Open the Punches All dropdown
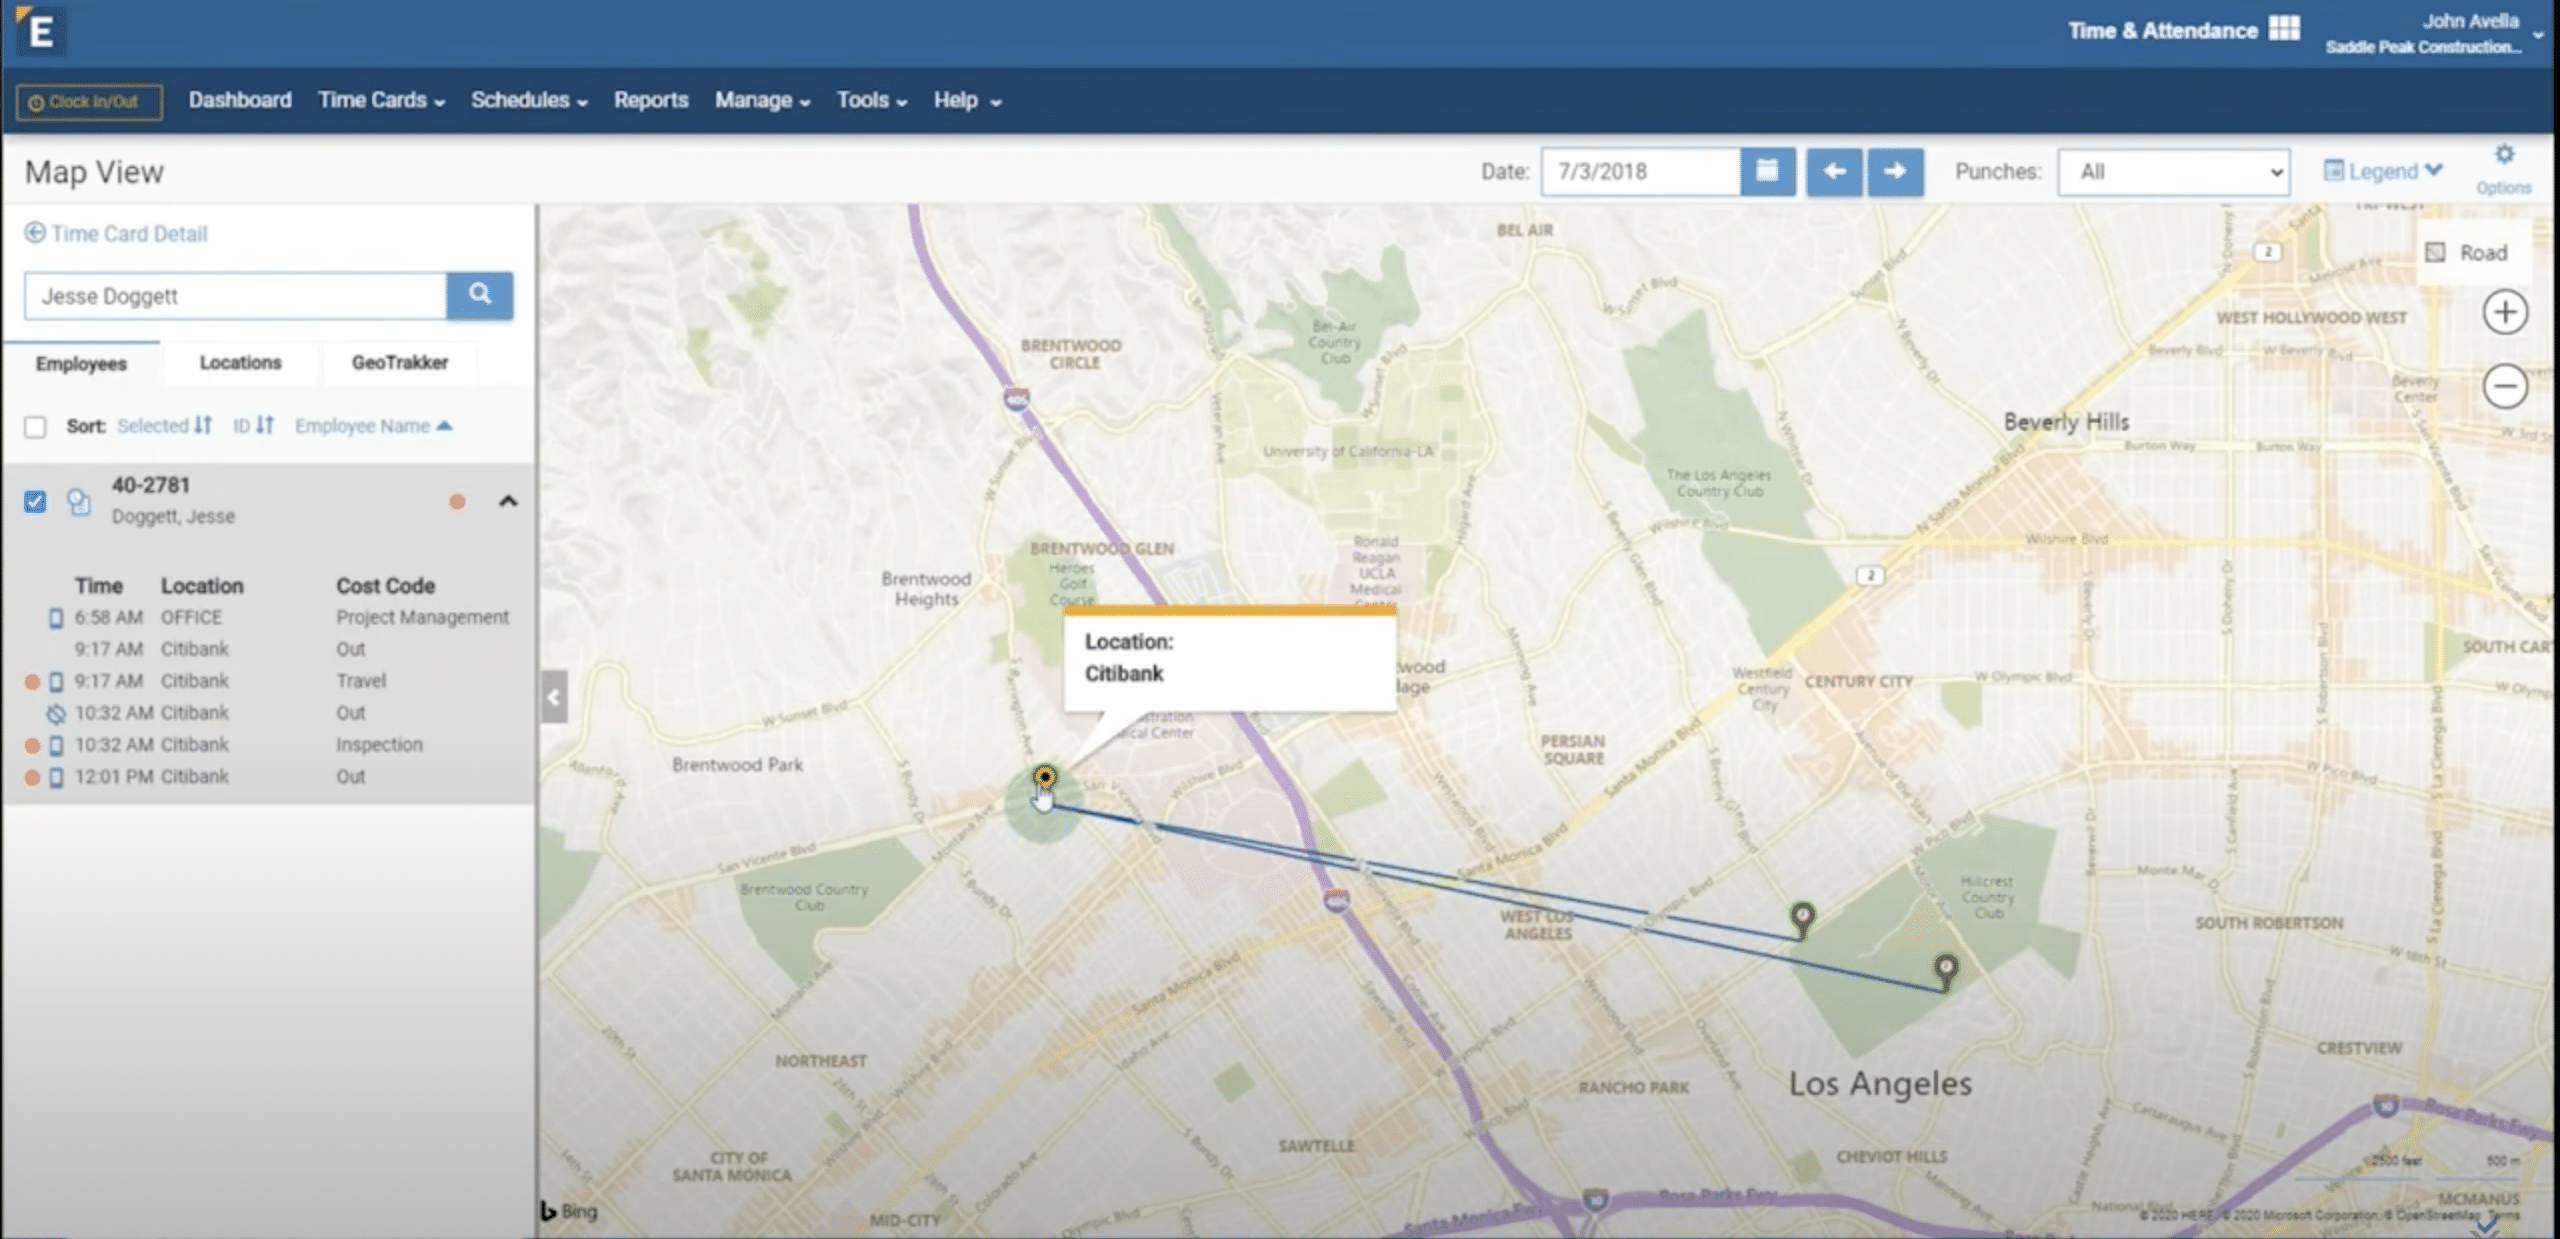 [2174, 172]
